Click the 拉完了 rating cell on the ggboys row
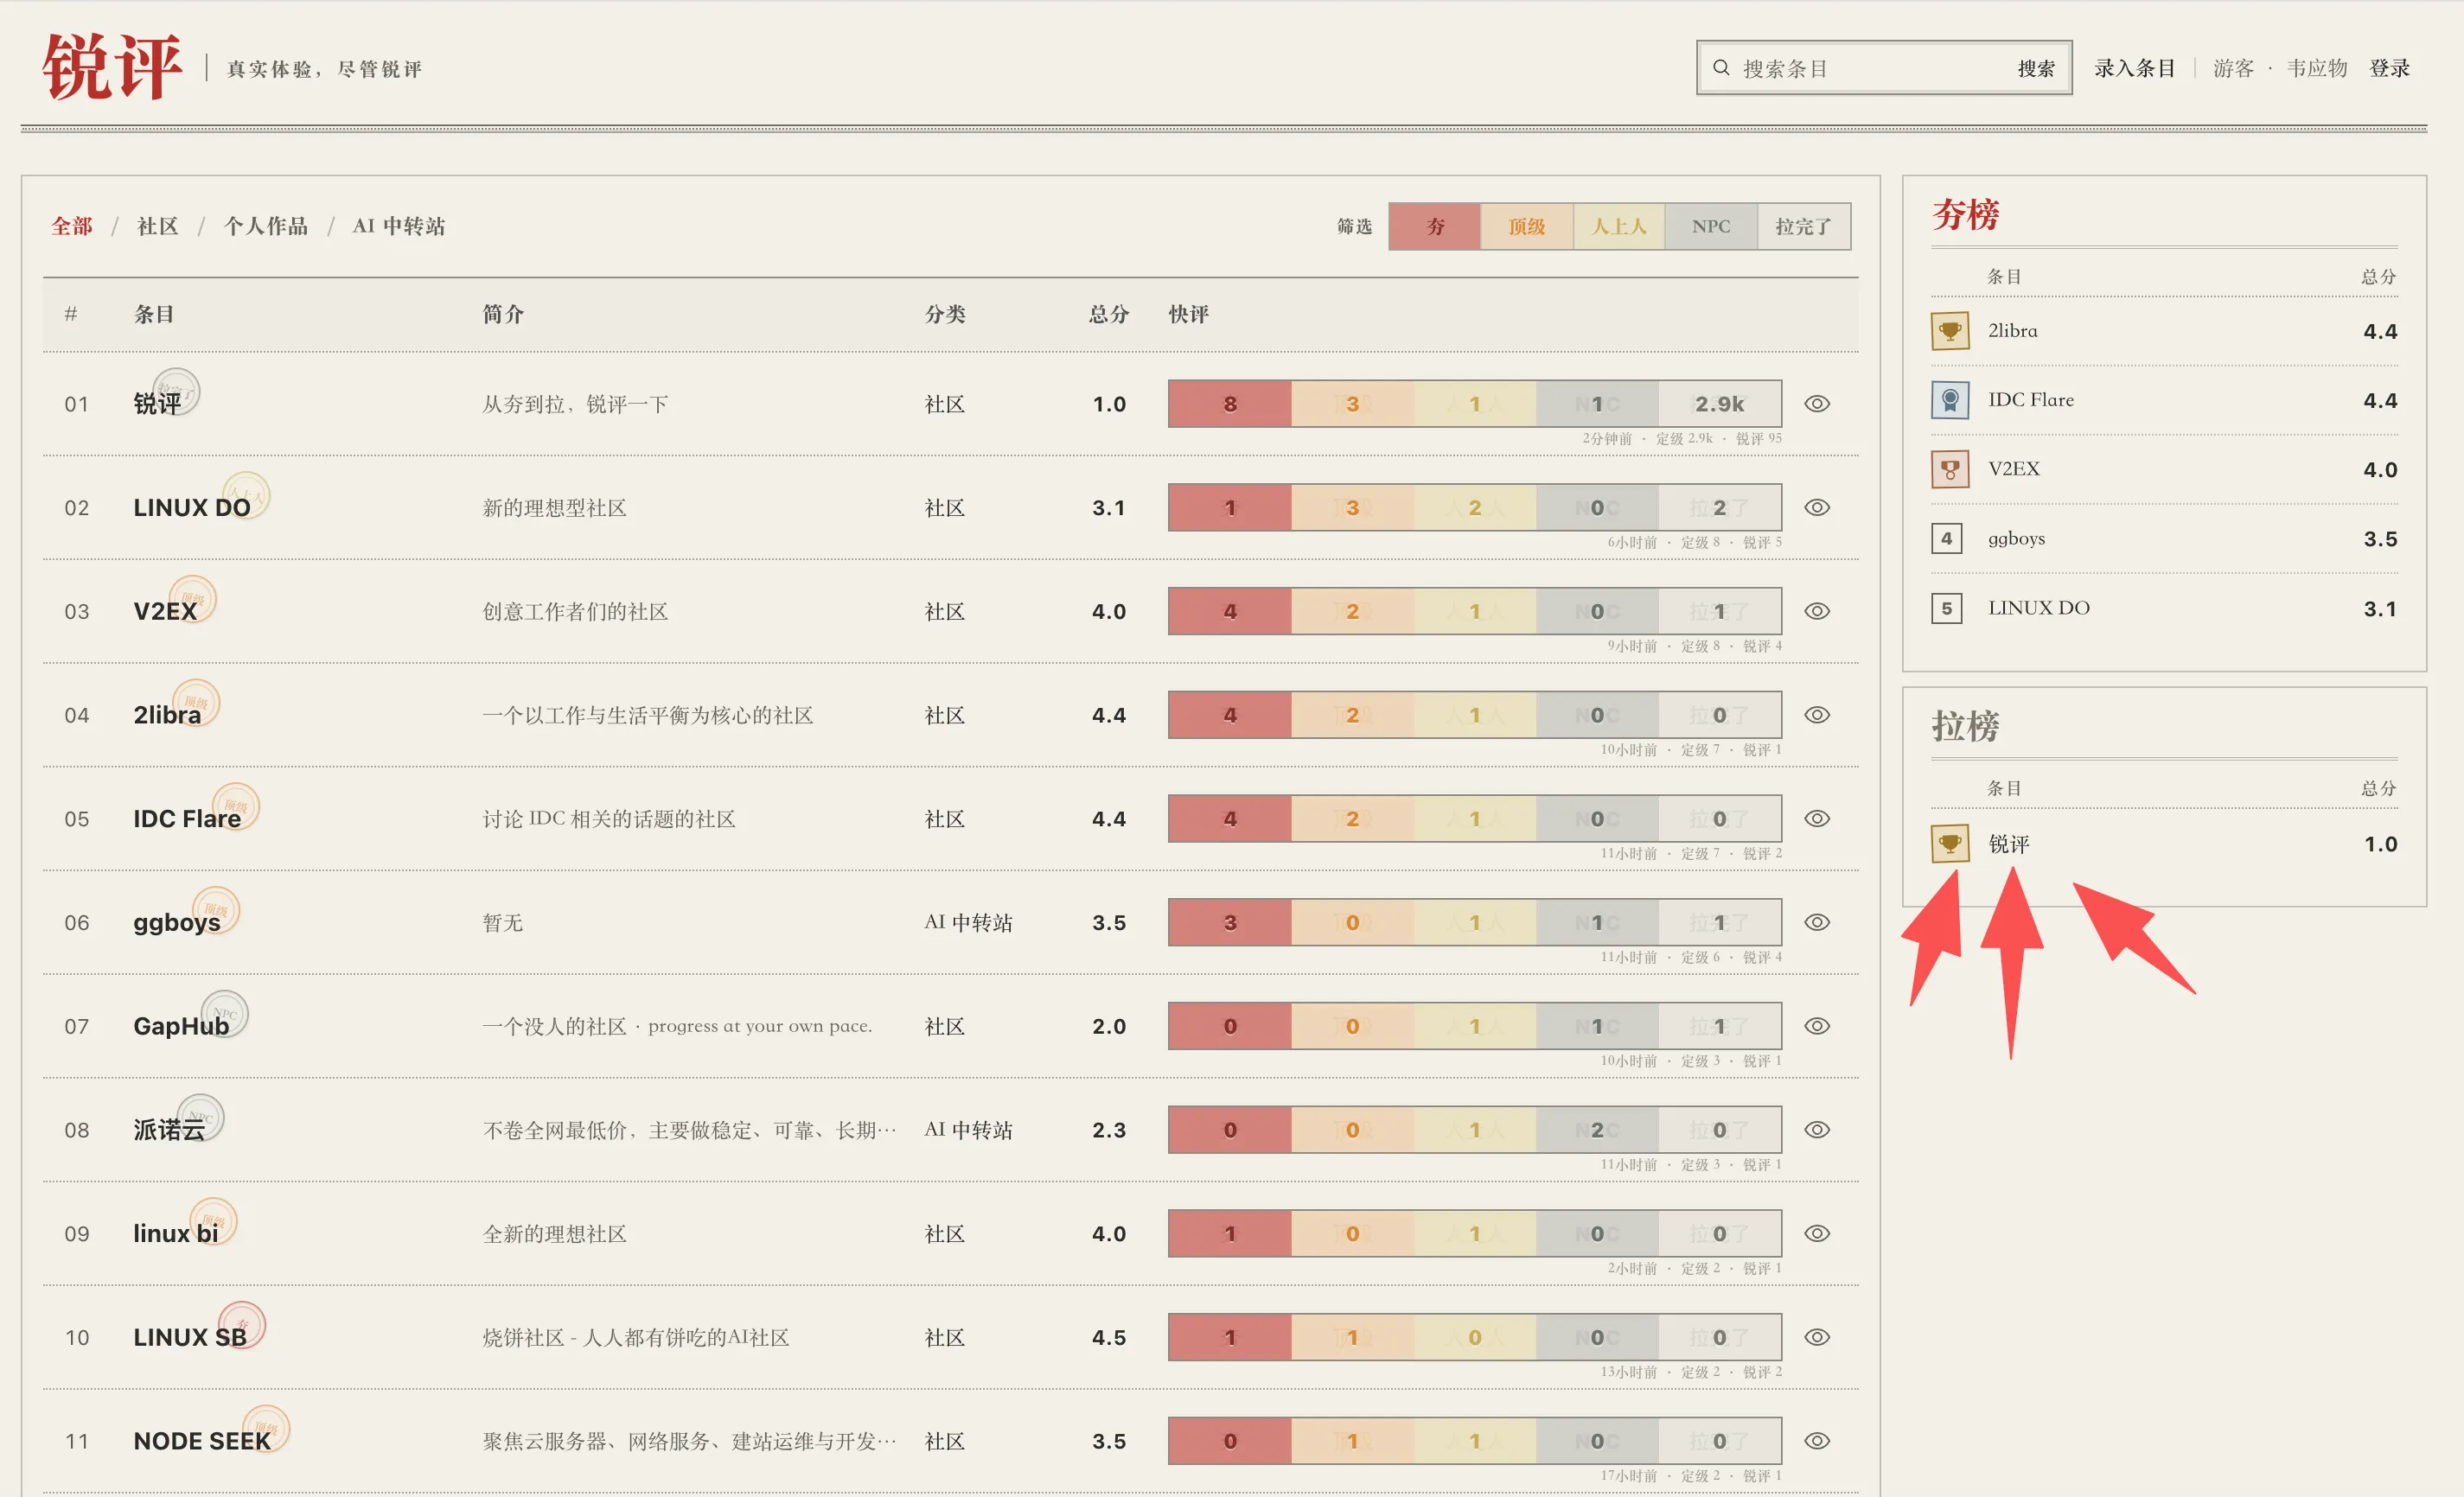Viewport: 2464px width, 1497px height. click(x=1720, y=922)
